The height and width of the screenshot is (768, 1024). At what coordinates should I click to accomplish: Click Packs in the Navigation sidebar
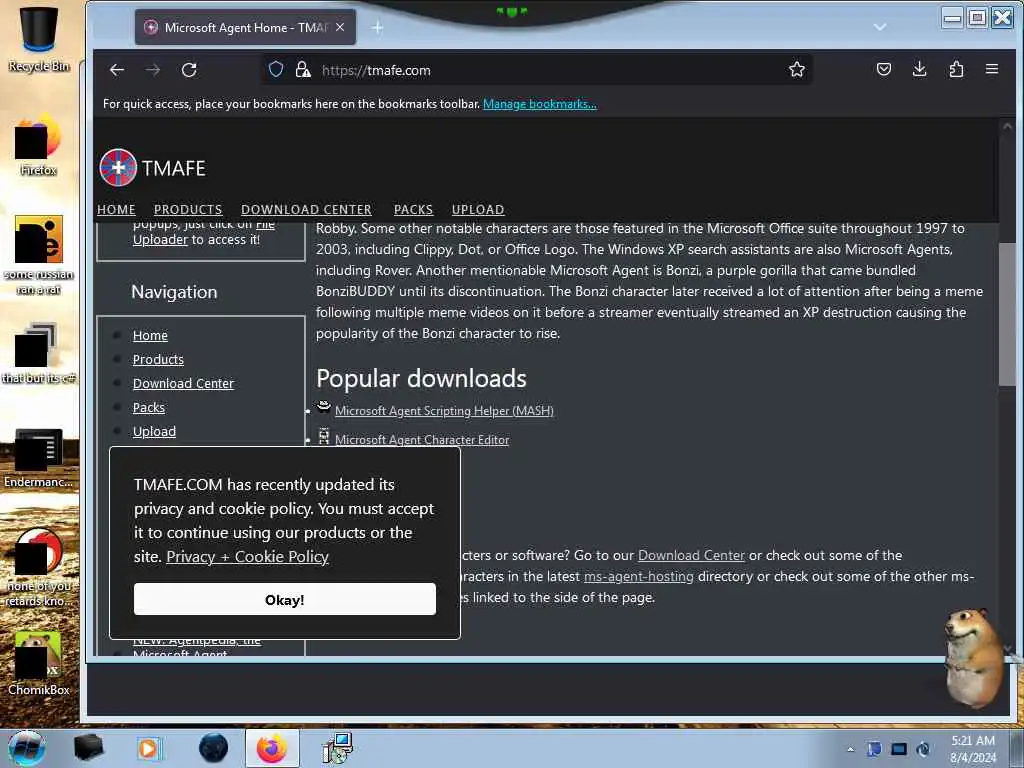(149, 408)
